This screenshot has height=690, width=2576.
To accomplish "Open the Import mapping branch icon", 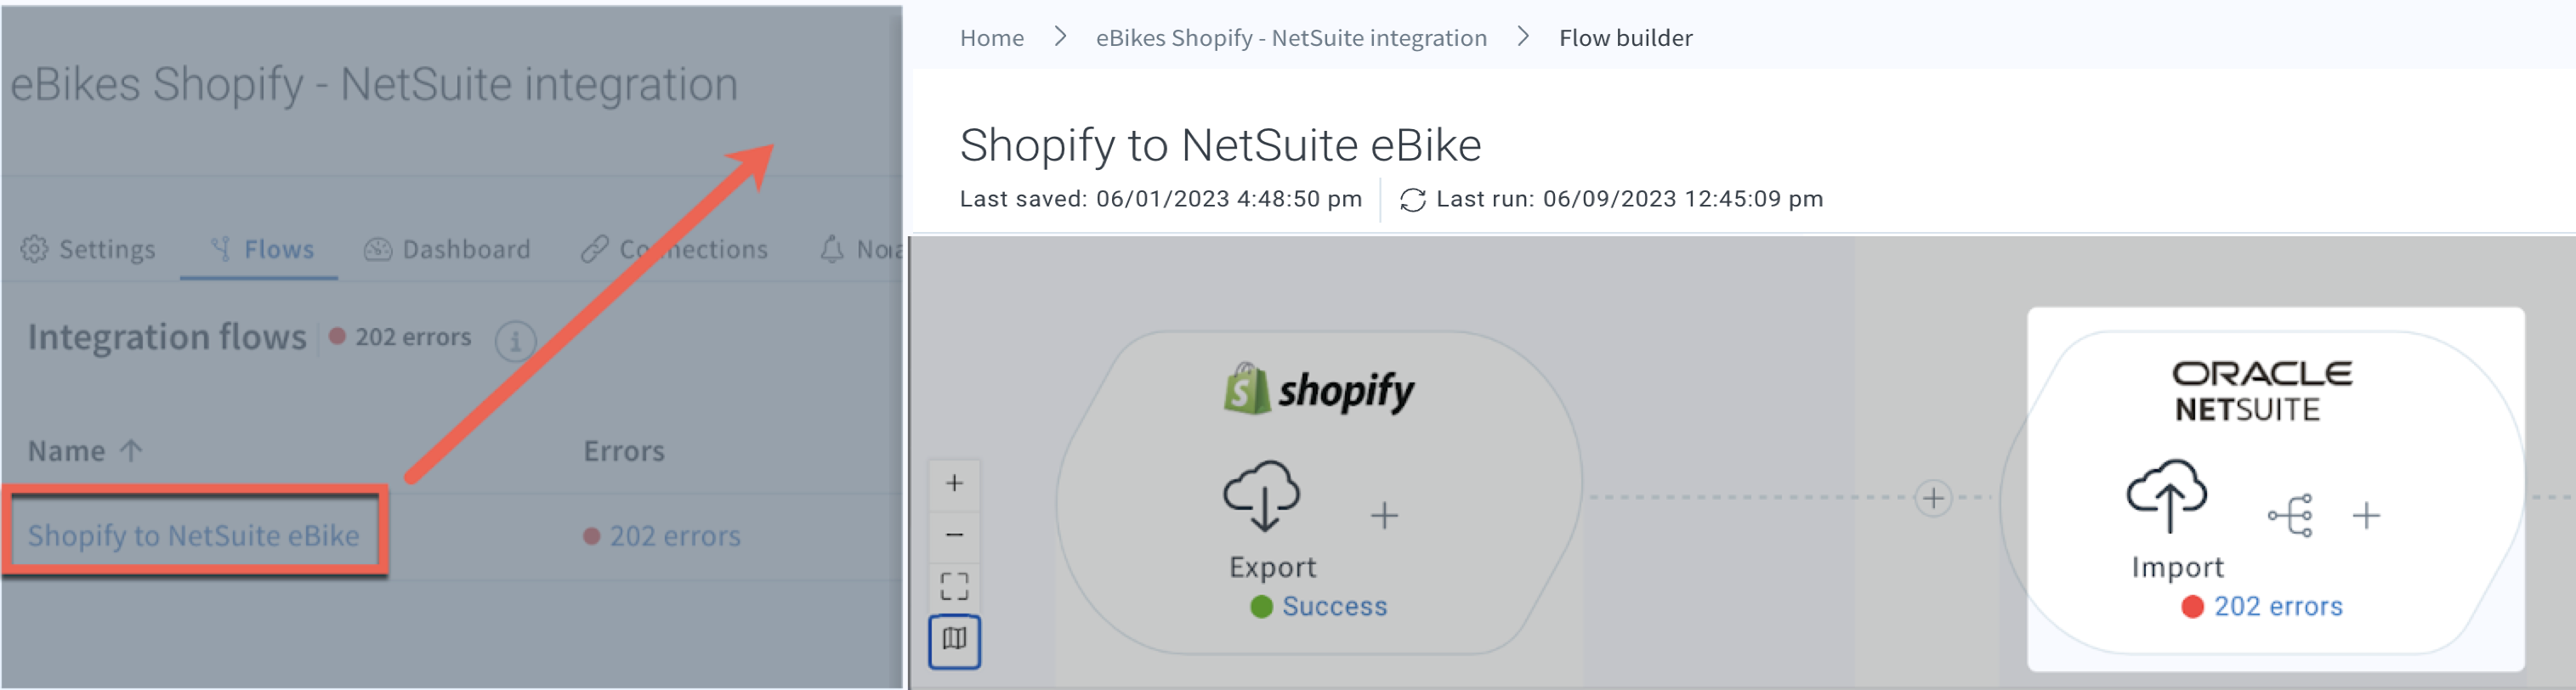I will pyautogui.click(x=2290, y=516).
